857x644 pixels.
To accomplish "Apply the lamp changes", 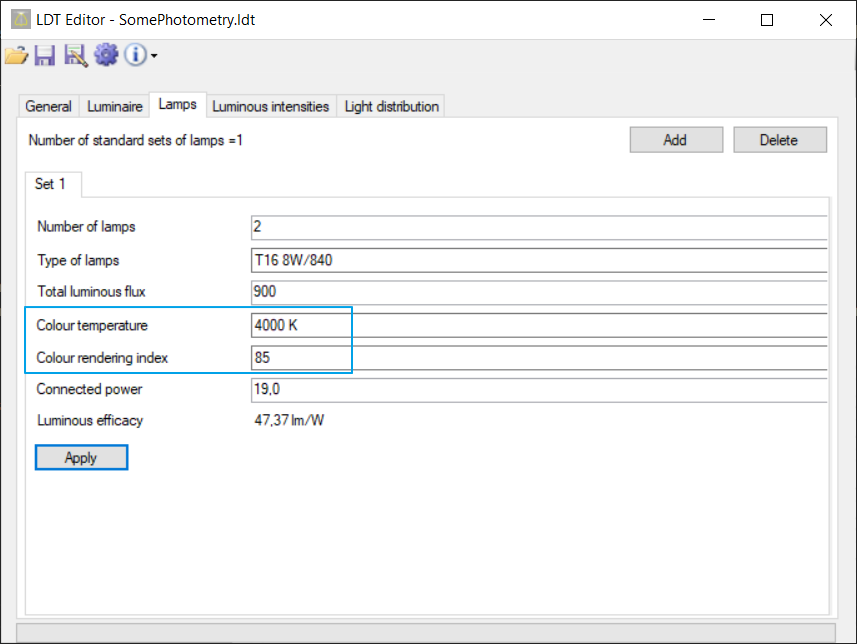I will pyautogui.click(x=81, y=457).
